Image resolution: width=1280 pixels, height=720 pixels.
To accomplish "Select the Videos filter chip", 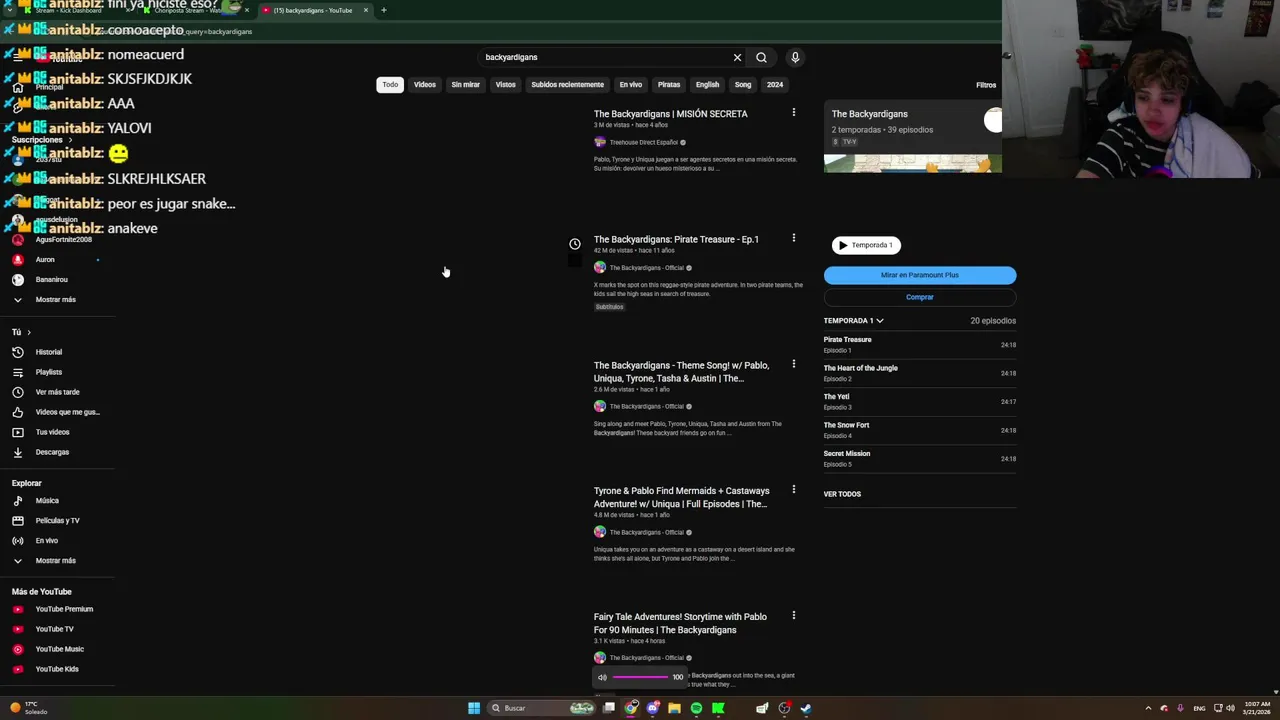I will 425,85.
